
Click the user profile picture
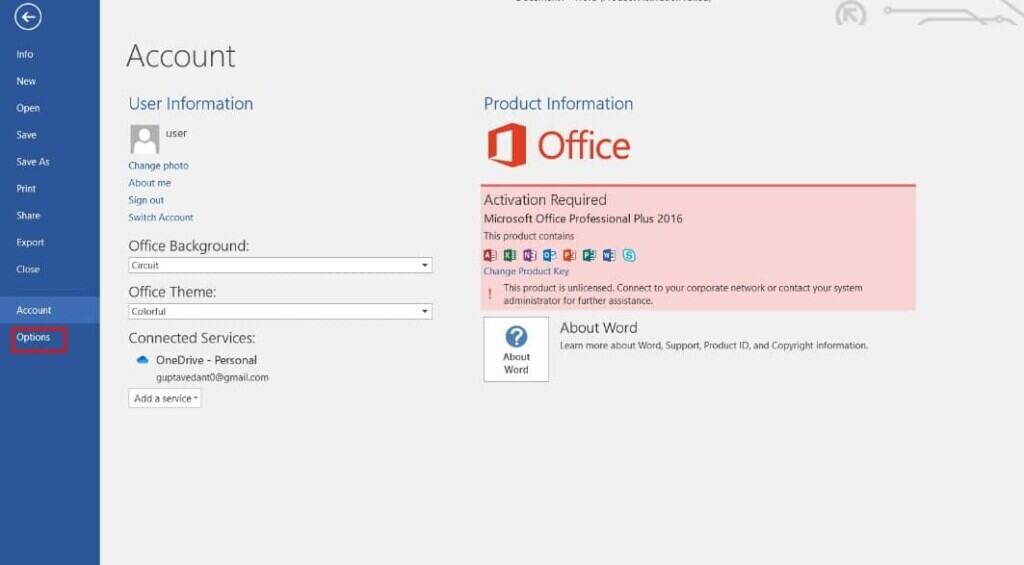pyautogui.click(x=144, y=139)
